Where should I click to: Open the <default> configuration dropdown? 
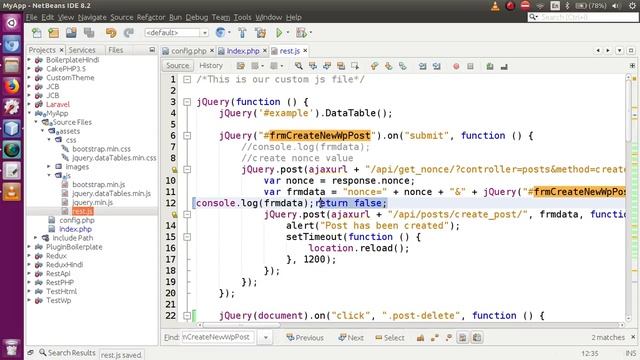[x=176, y=33]
